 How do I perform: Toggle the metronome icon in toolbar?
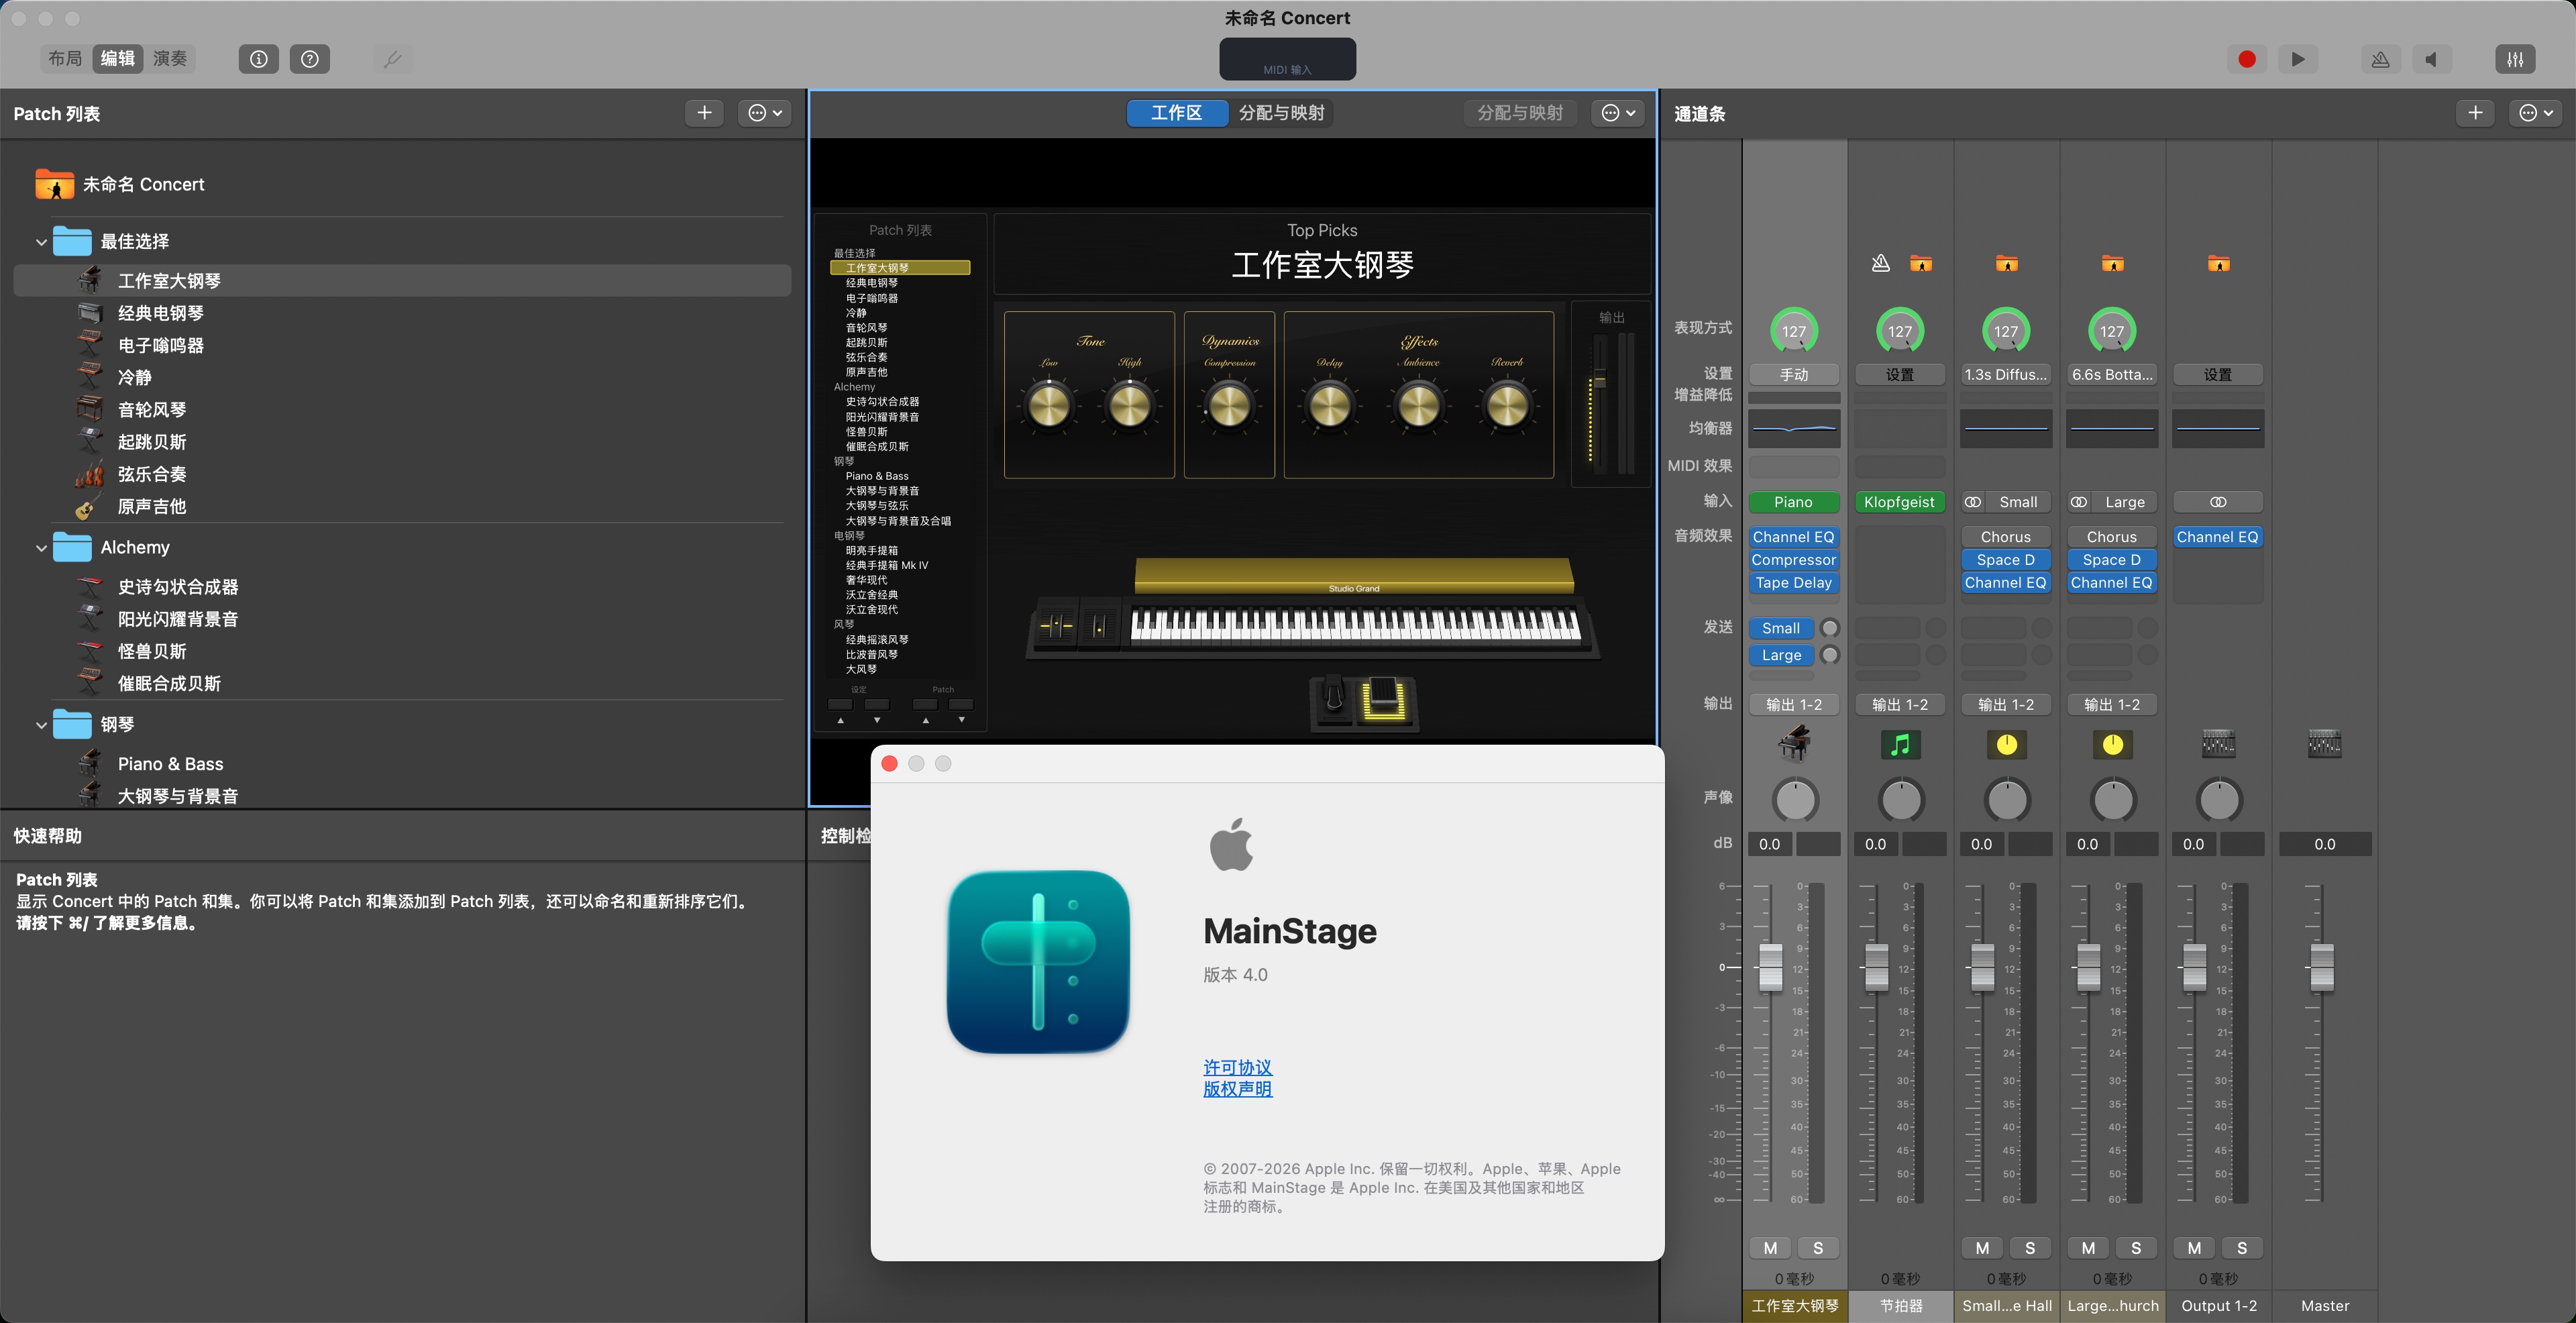[2380, 59]
